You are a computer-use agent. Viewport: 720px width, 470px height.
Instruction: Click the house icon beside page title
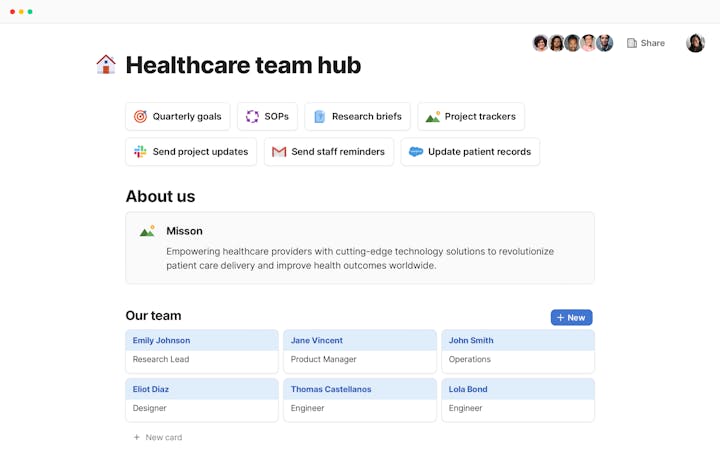(105, 65)
